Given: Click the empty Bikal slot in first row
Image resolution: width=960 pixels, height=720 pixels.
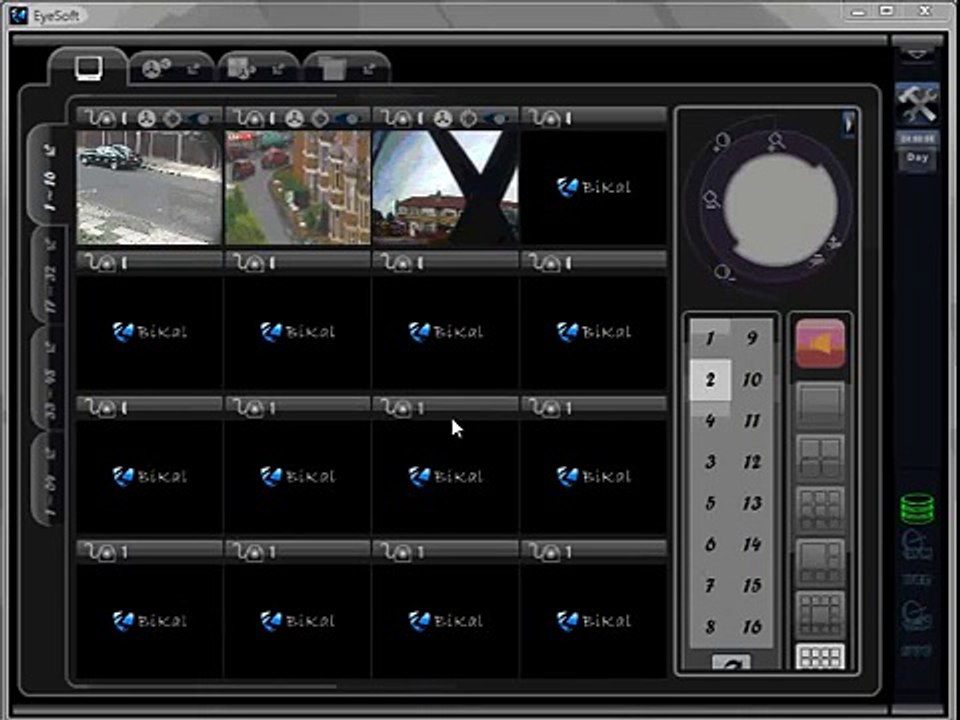Looking at the screenshot, I should [x=594, y=187].
